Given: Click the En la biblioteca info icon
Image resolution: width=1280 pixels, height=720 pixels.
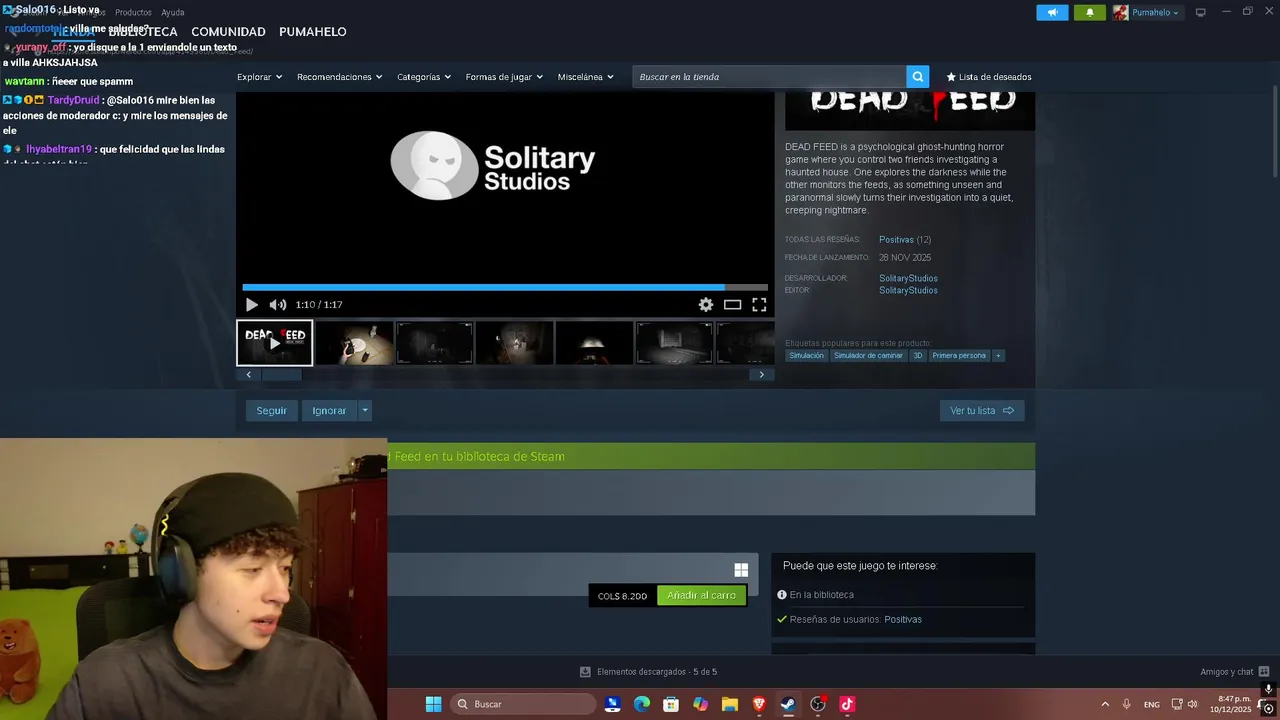Looking at the screenshot, I should [x=782, y=595].
